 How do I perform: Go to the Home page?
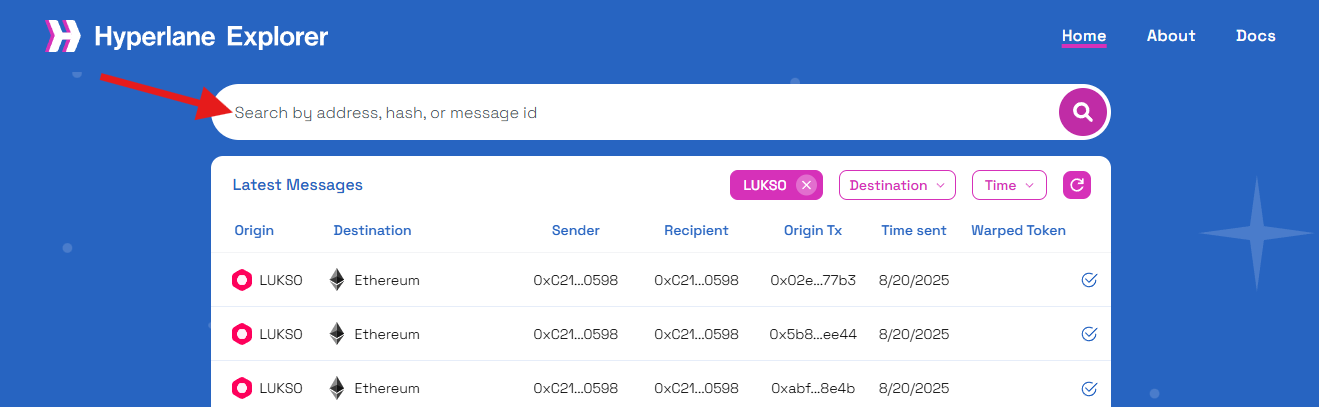1084,36
